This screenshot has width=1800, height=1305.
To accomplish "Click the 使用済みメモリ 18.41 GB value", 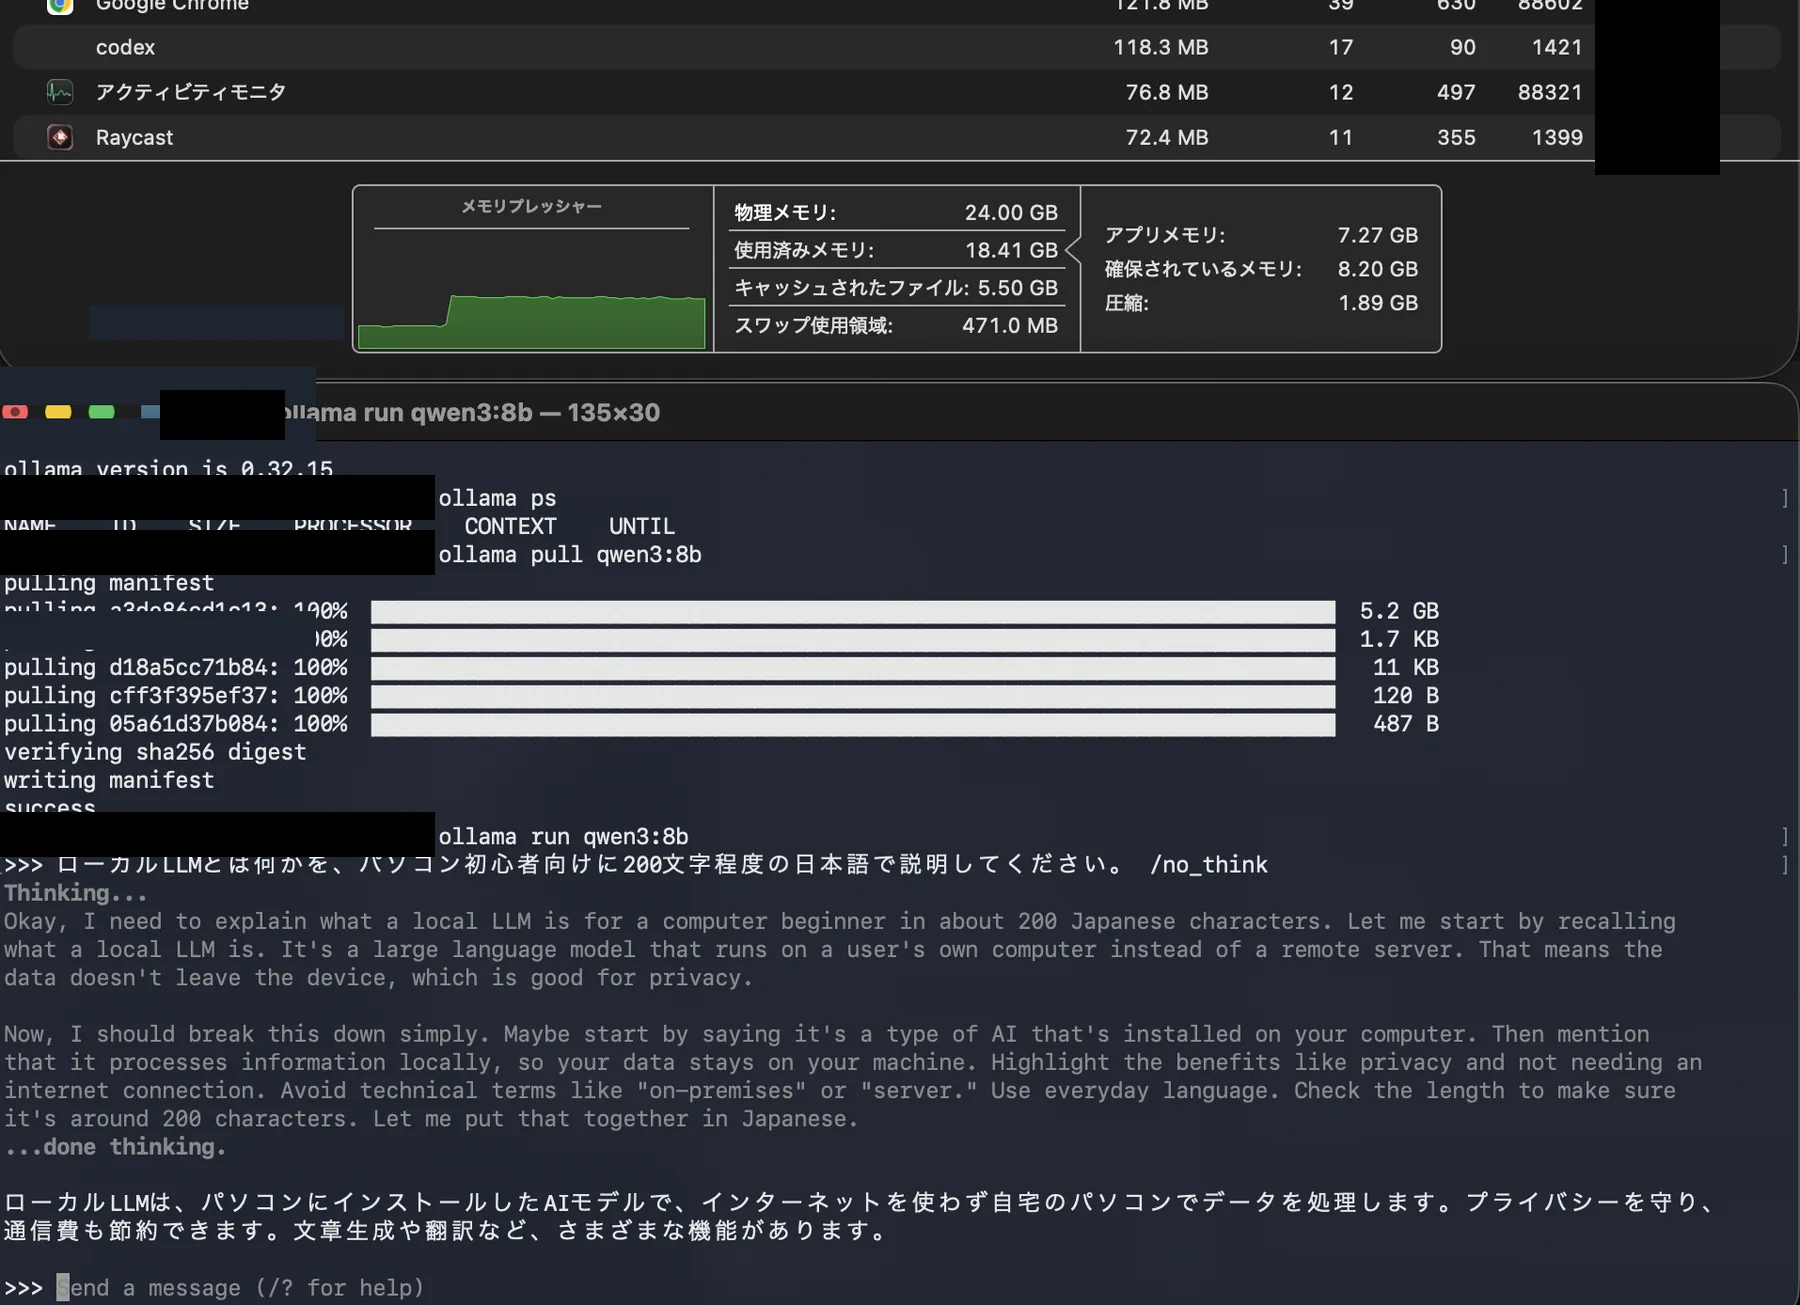I will point(1011,250).
